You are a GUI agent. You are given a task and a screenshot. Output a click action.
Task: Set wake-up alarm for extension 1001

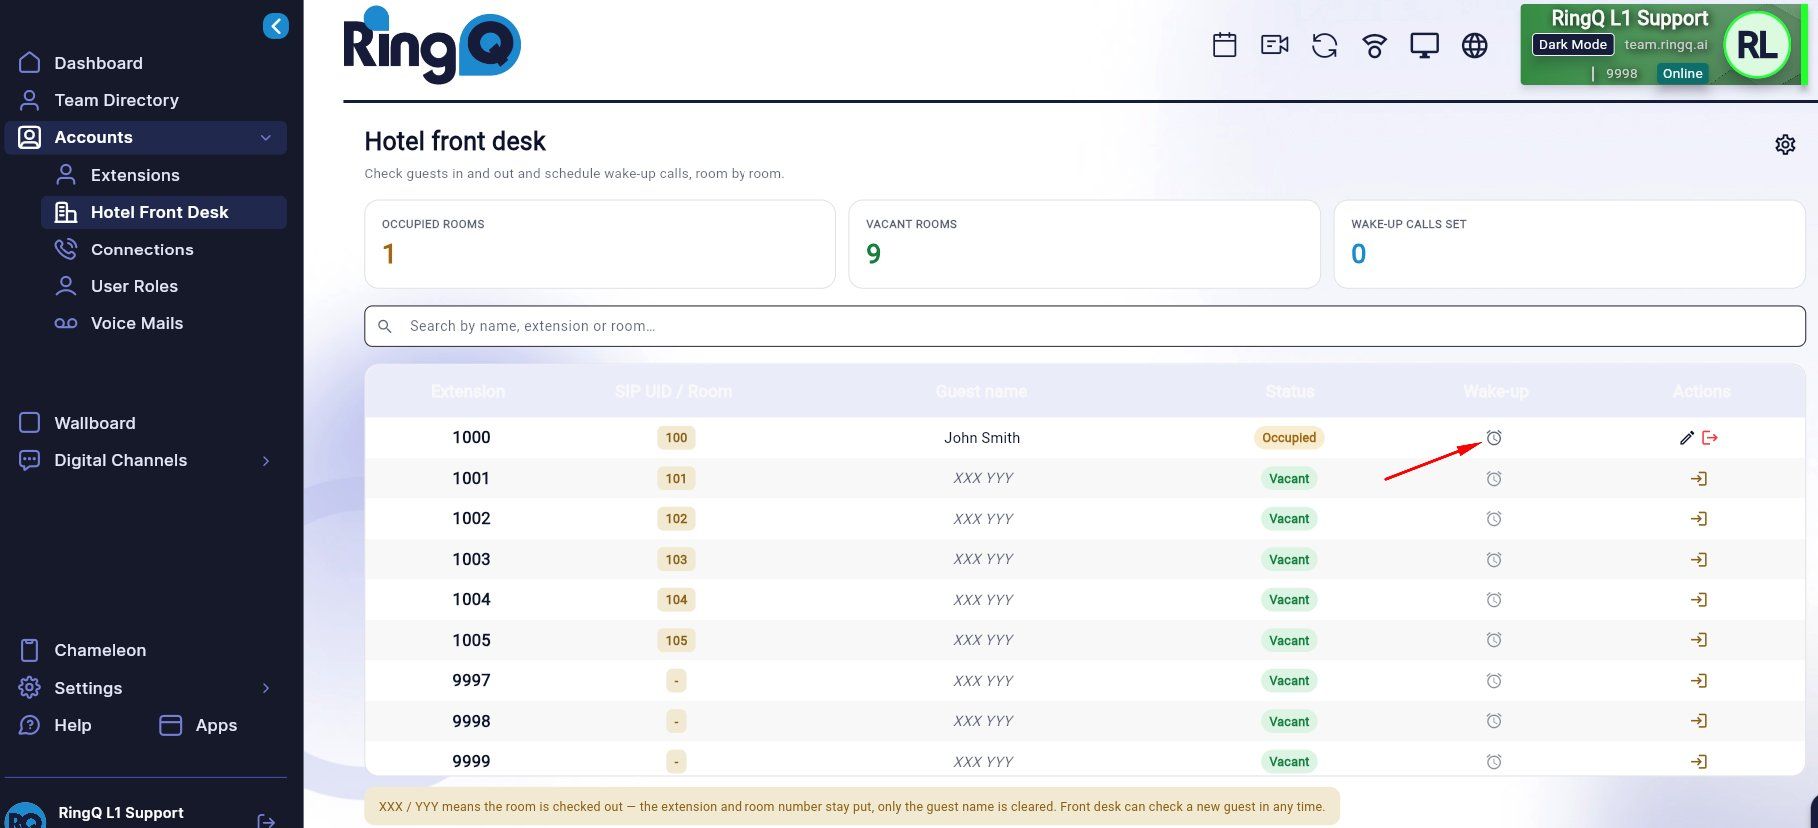click(1494, 479)
